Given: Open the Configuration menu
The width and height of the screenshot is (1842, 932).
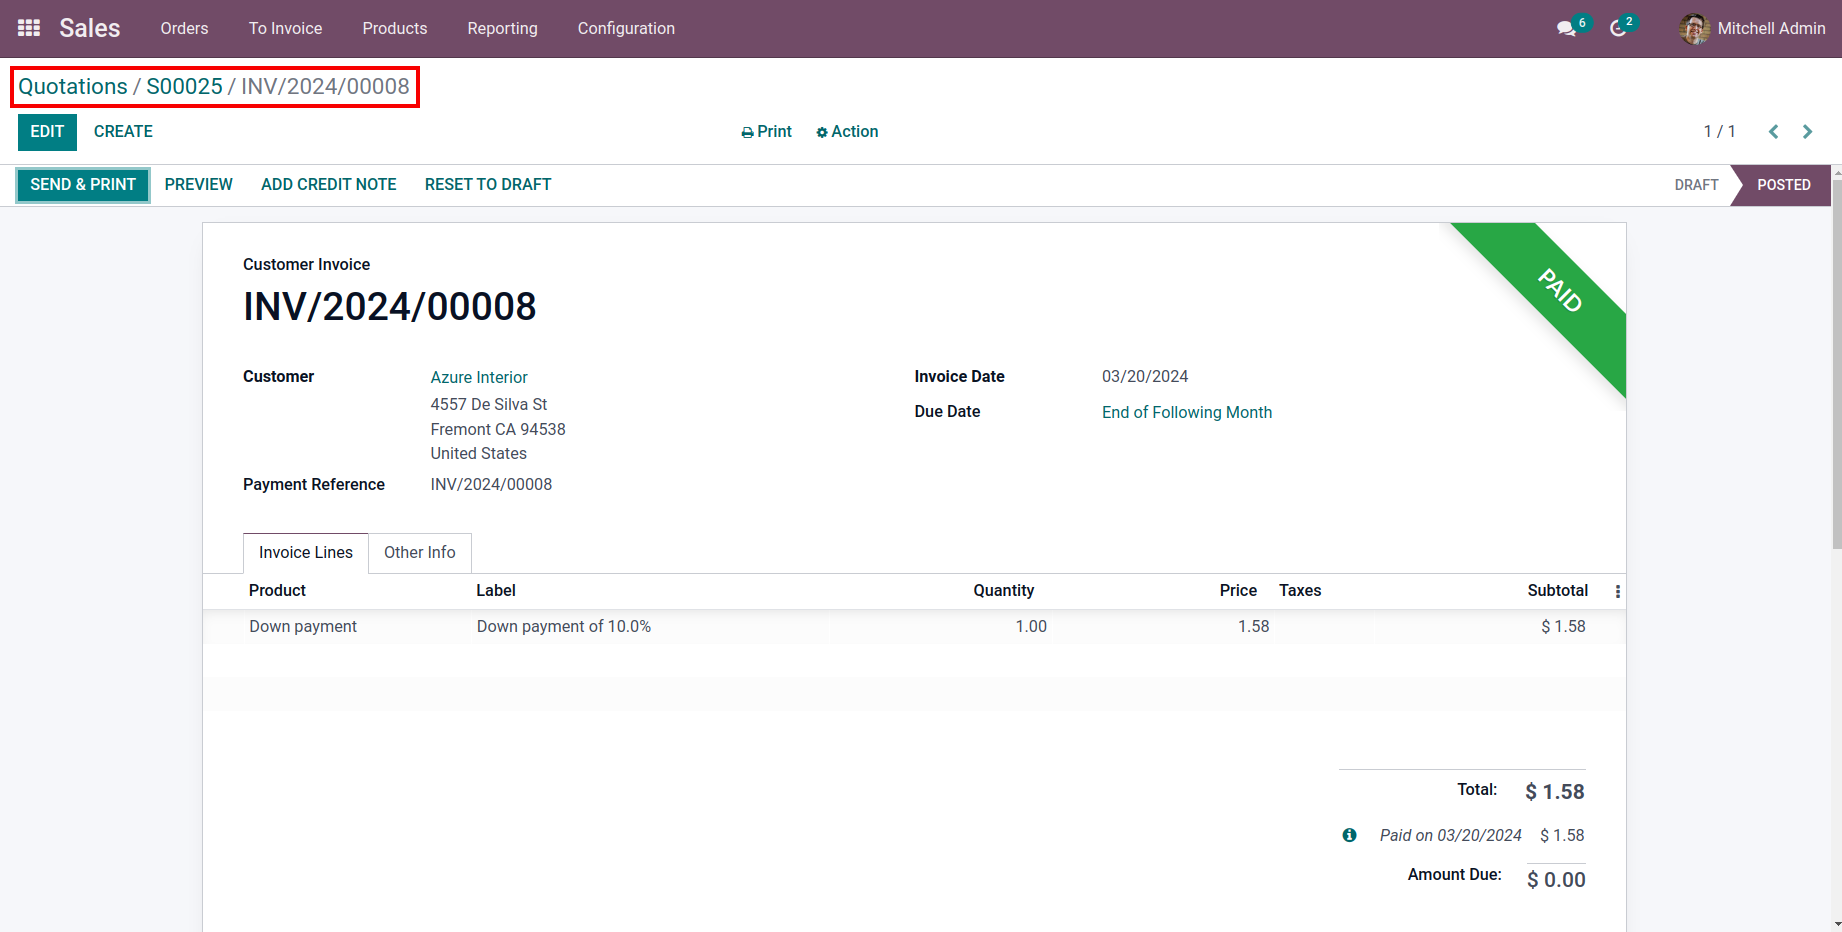Looking at the screenshot, I should pyautogui.click(x=626, y=28).
